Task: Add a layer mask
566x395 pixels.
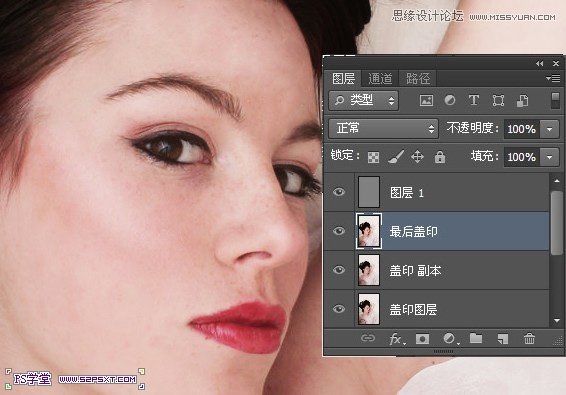Action: [422, 339]
